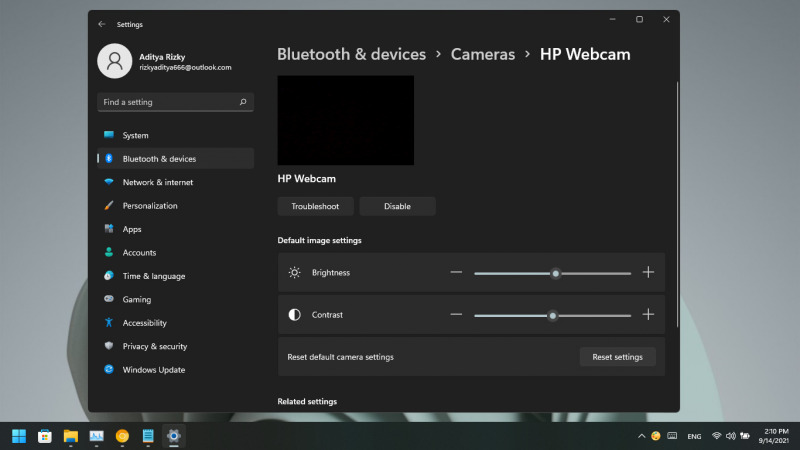Click the search magnifier icon
Viewport: 800px width, 450px height.
pyautogui.click(x=243, y=102)
